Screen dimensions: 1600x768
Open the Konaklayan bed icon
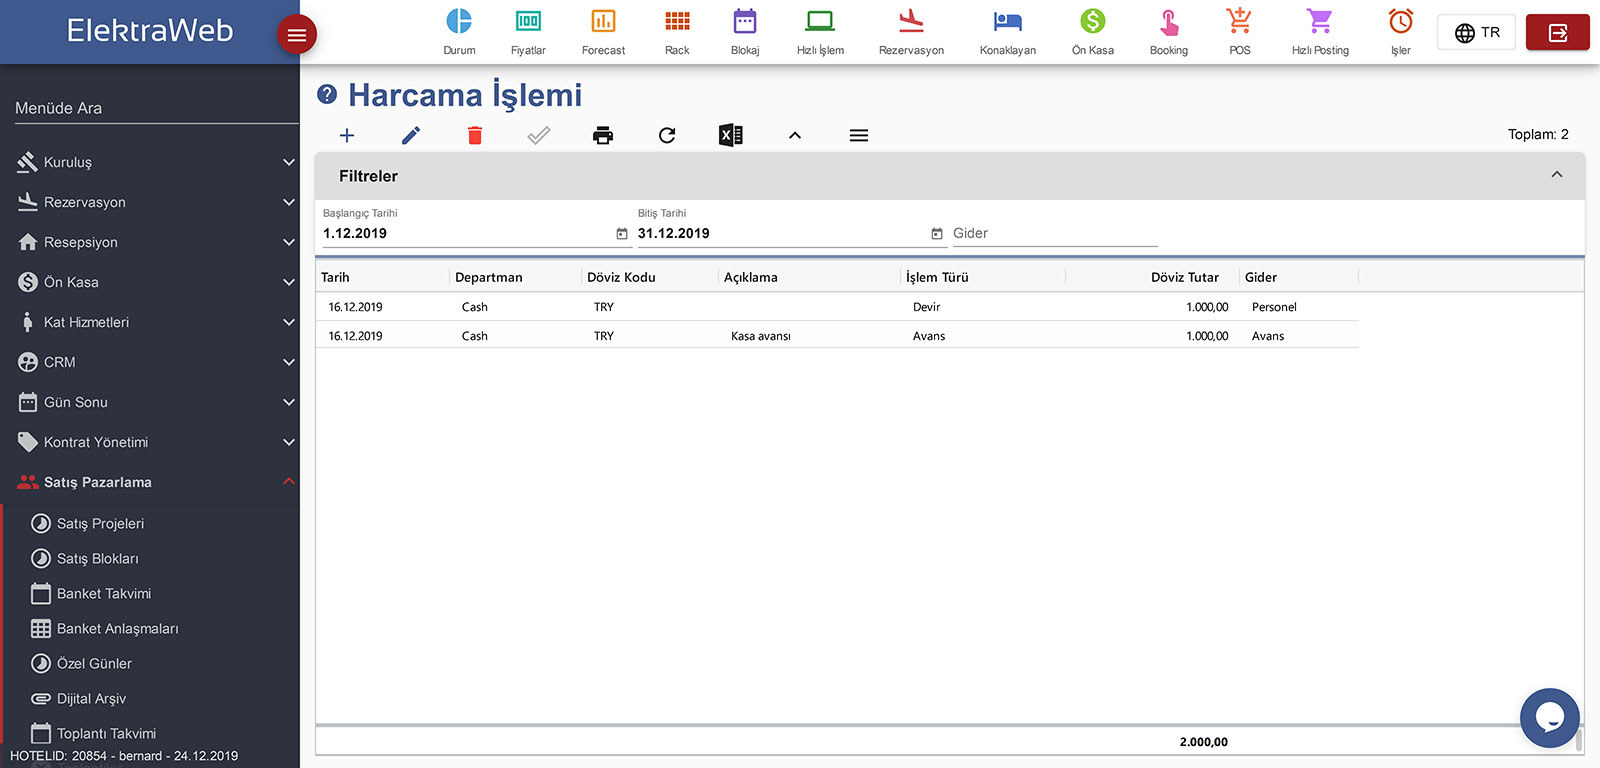(x=1008, y=21)
